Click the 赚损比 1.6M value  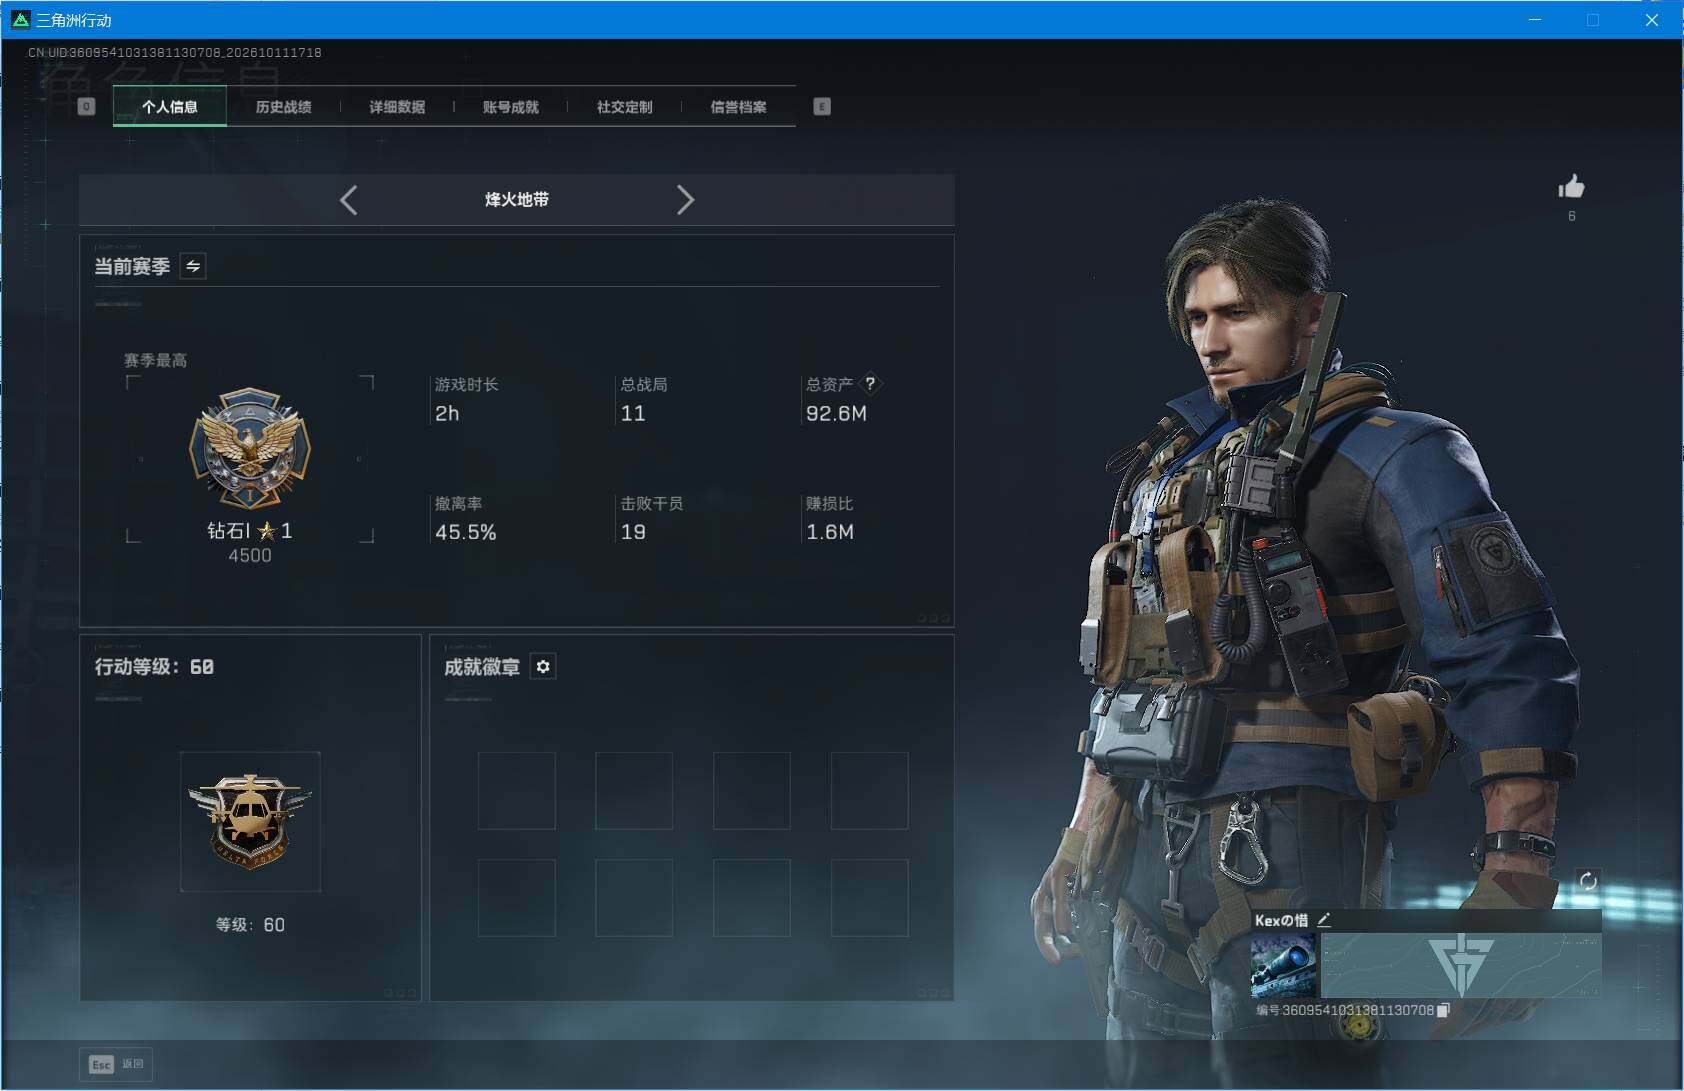[830, 533]
